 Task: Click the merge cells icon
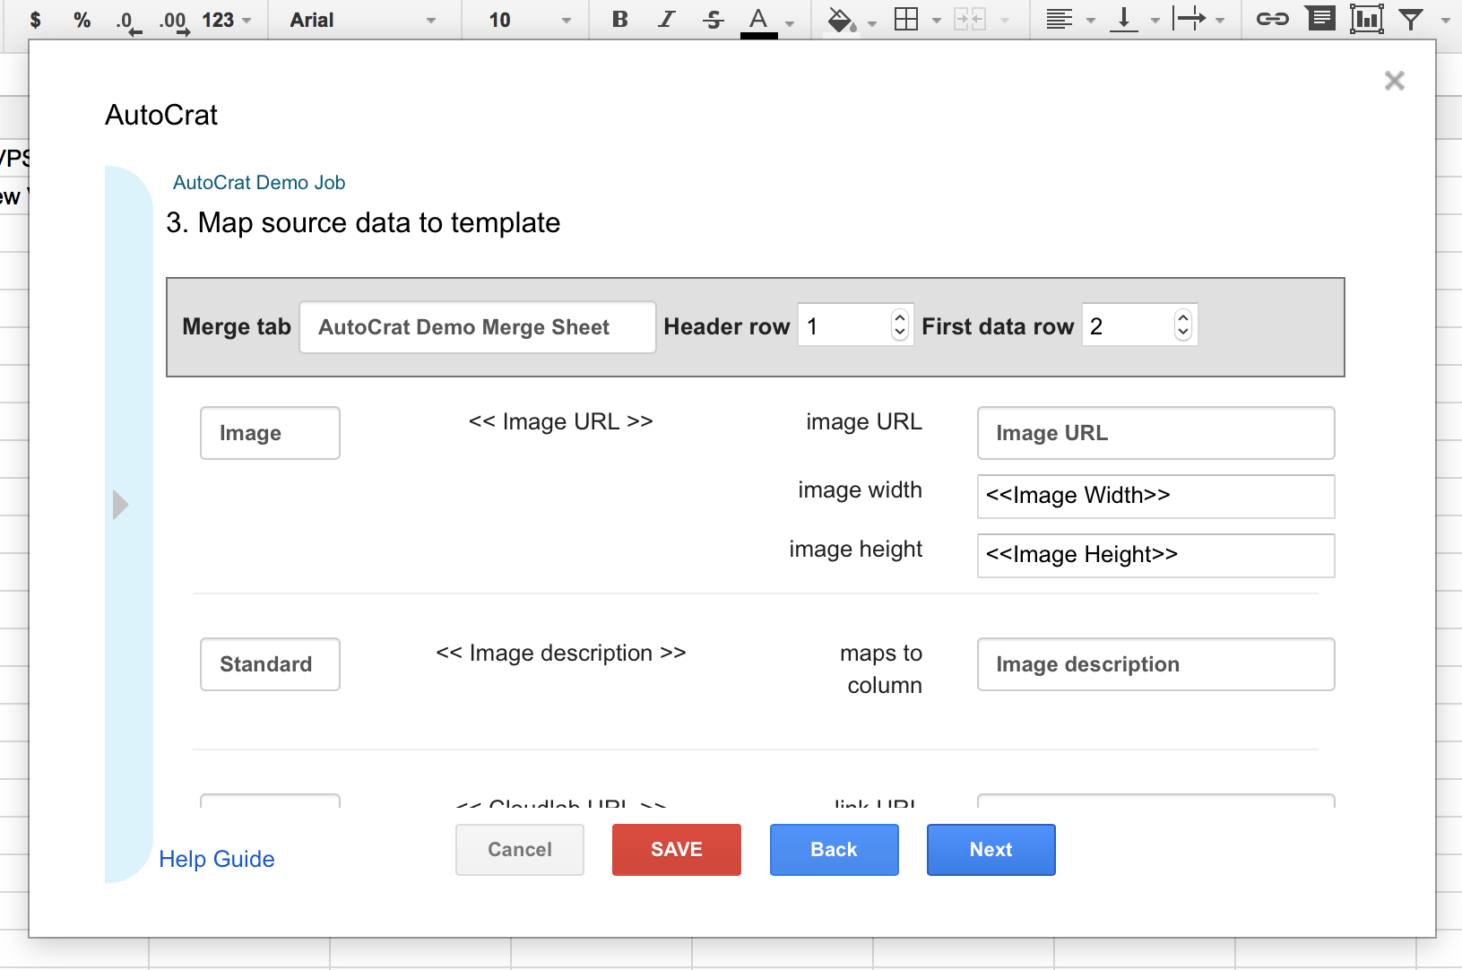(969, 19)
